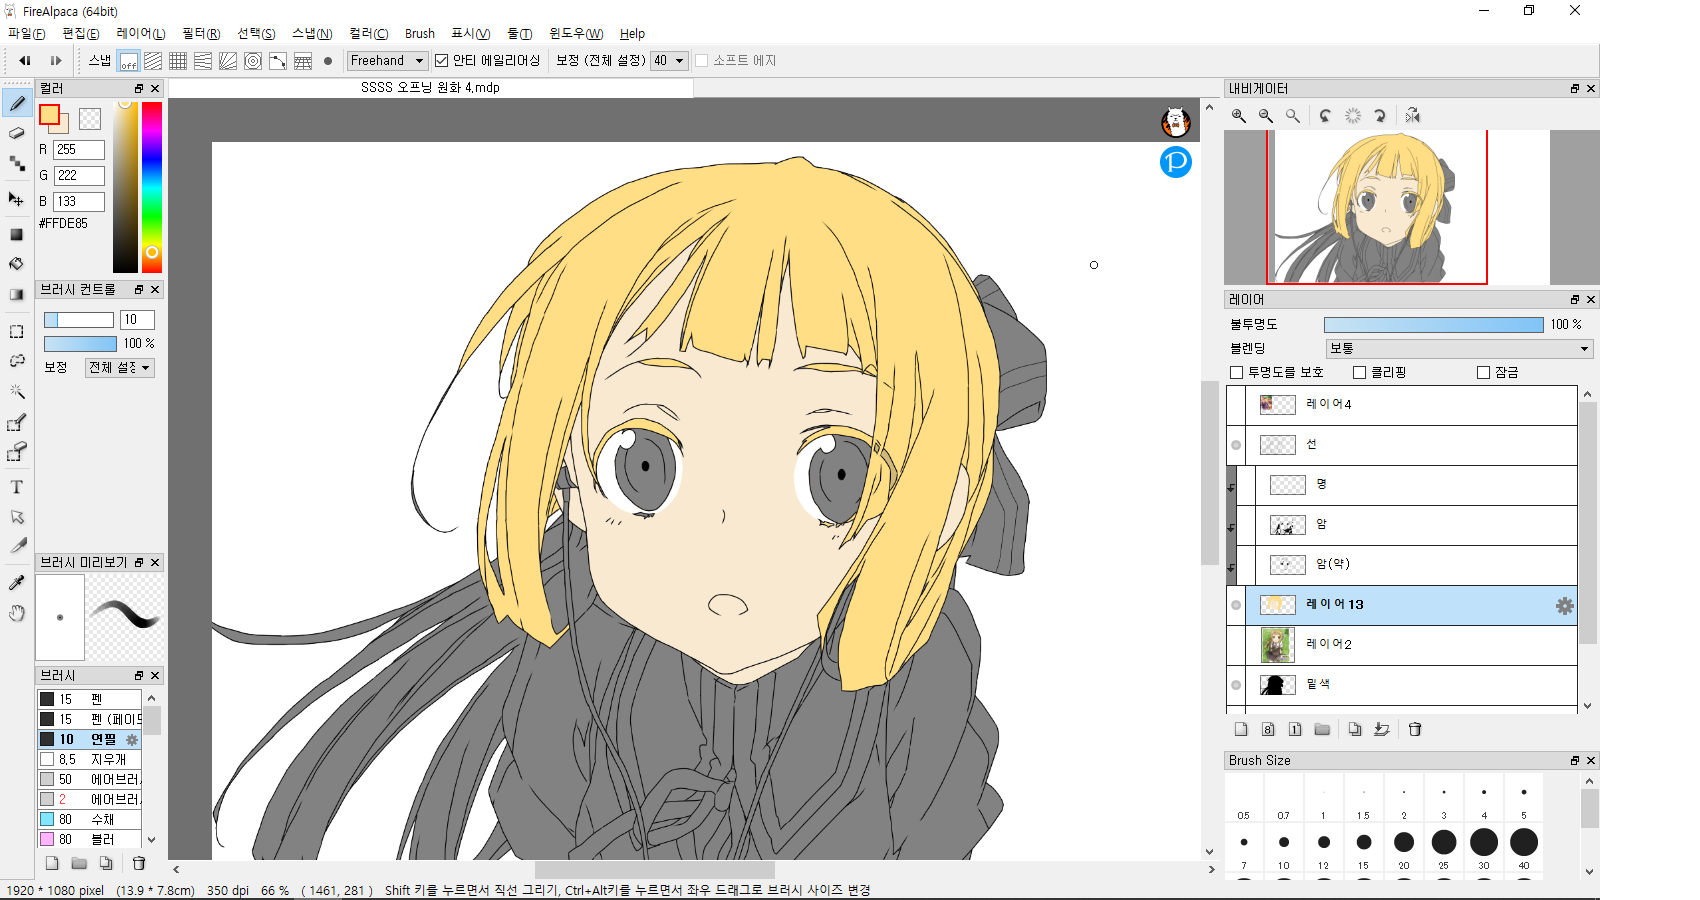Toggle visibility of the 밑색 layer
The height and width of the screenshot is (900, 1700).
pyautogui.click(x=1236, y=685)
